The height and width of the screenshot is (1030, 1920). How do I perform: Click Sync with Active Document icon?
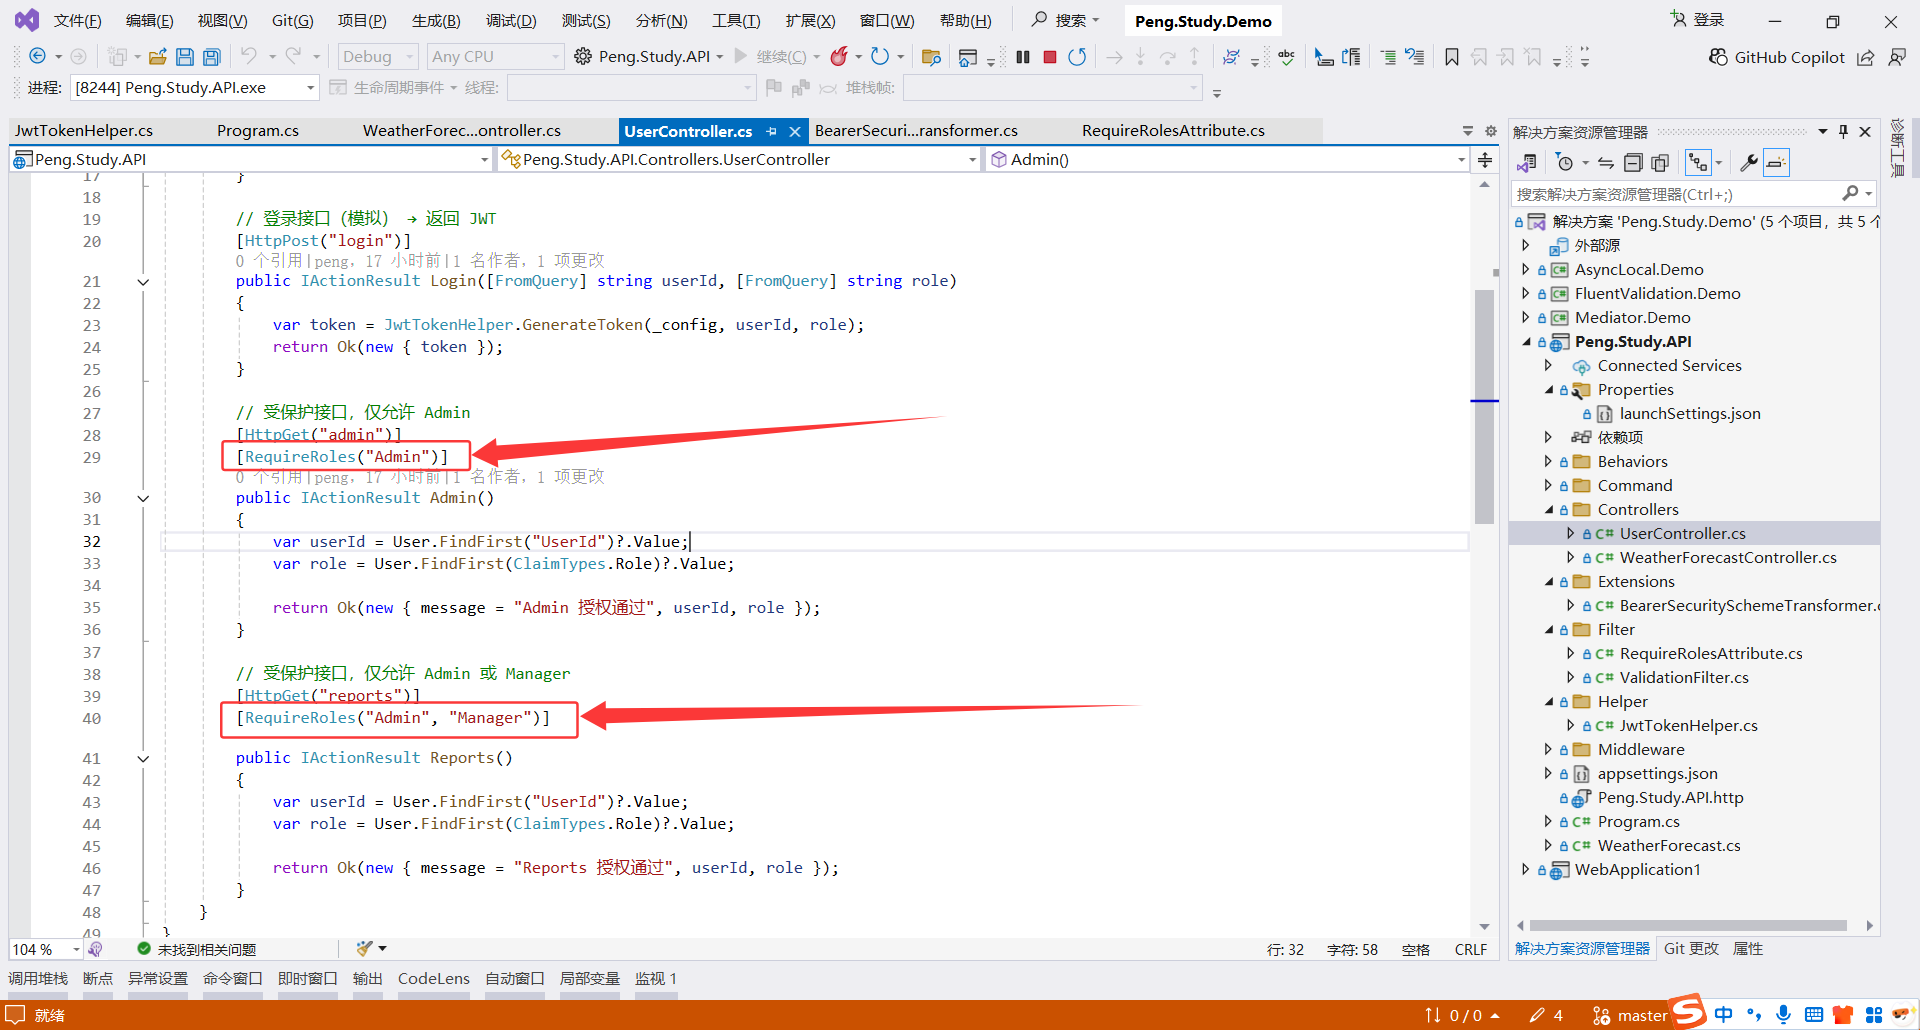click(1606, 163)
